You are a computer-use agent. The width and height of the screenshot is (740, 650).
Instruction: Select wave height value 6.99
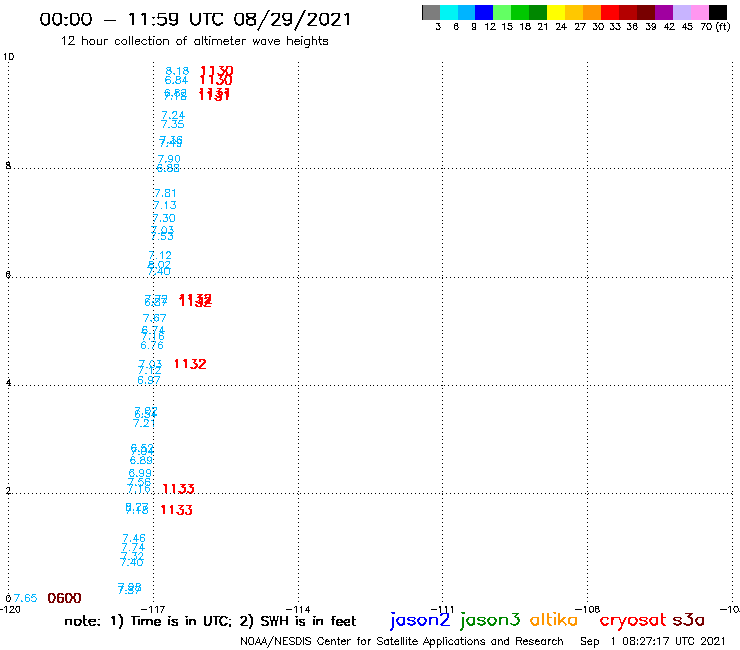(x=140, y=473)
